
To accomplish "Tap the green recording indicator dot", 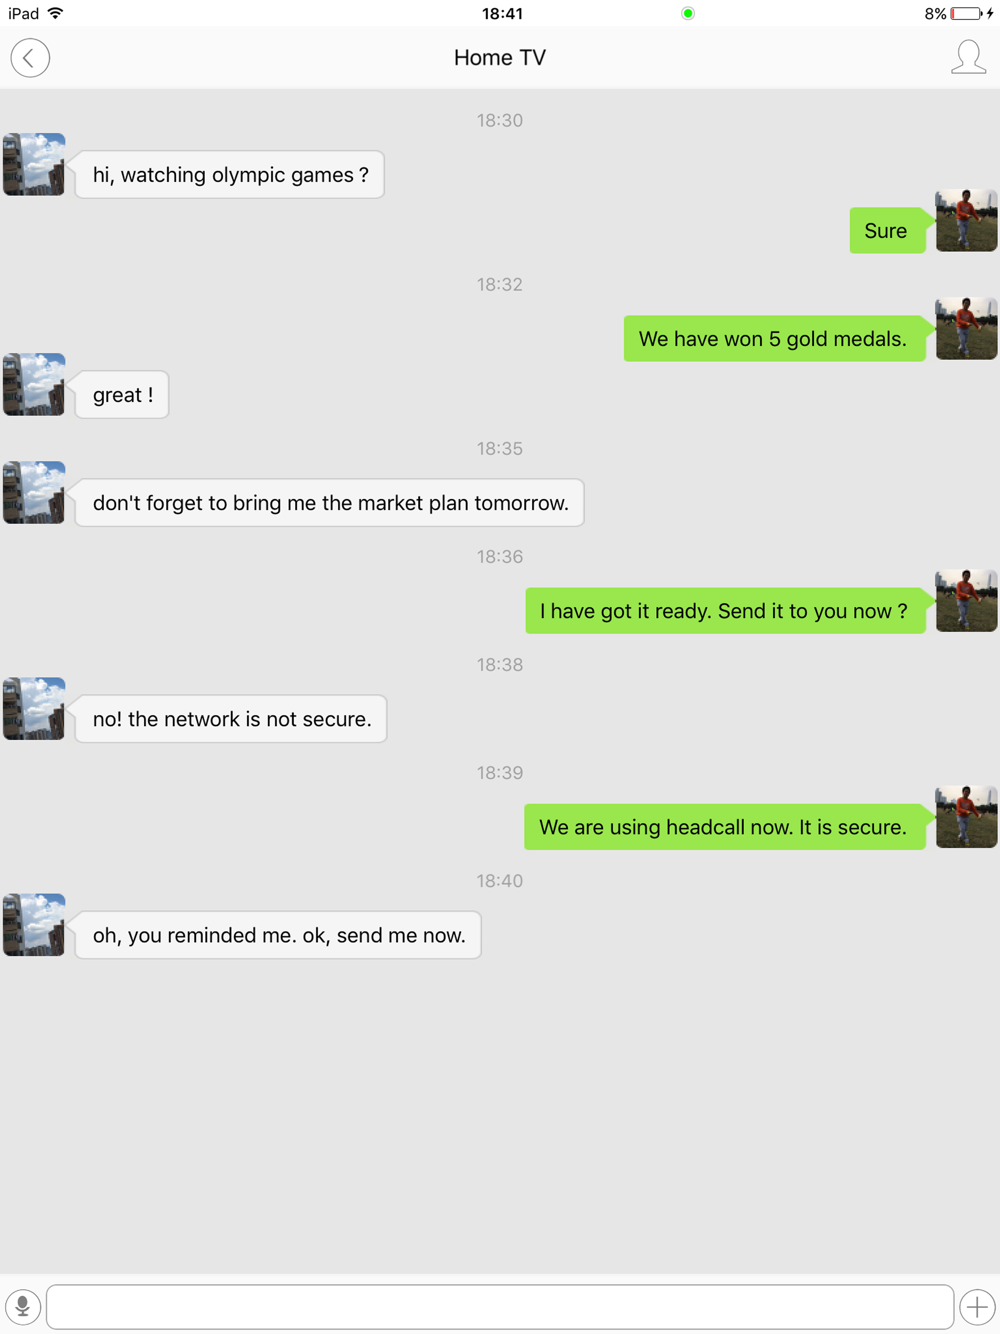I will point(688,13).
